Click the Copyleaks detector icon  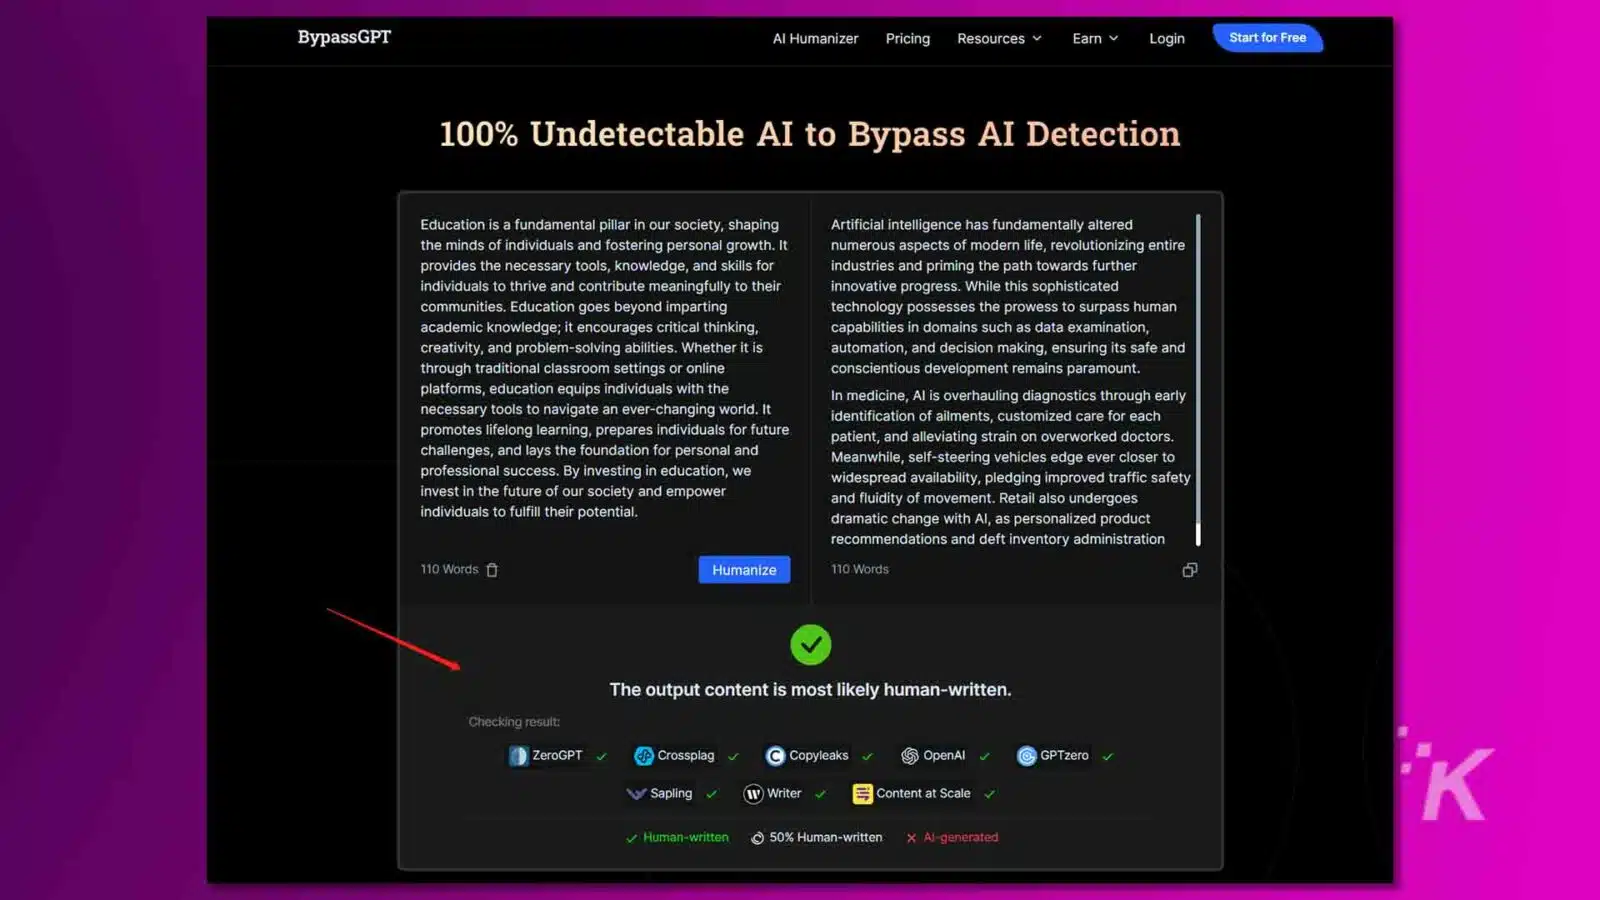pos(775,756)
